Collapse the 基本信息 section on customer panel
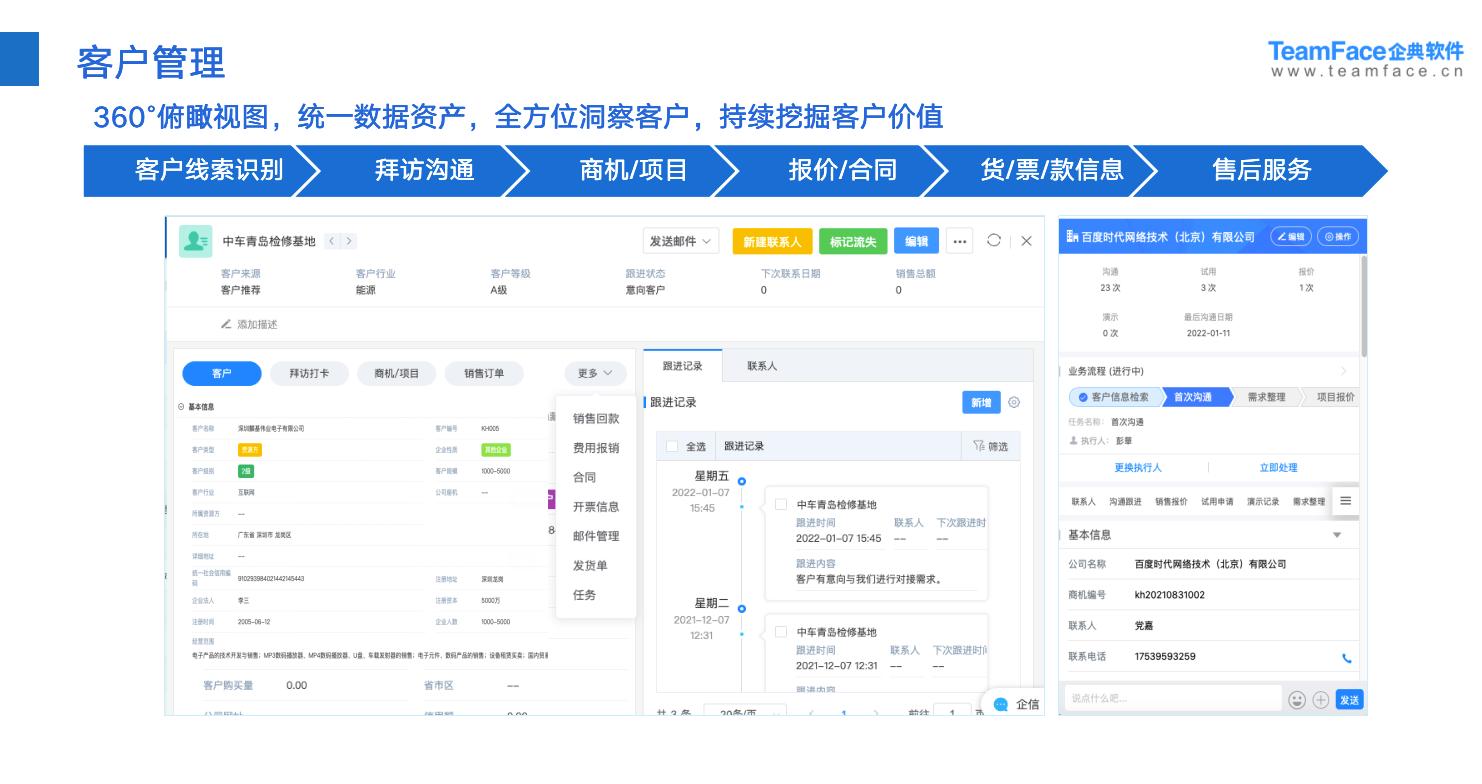 coord(180,407)
